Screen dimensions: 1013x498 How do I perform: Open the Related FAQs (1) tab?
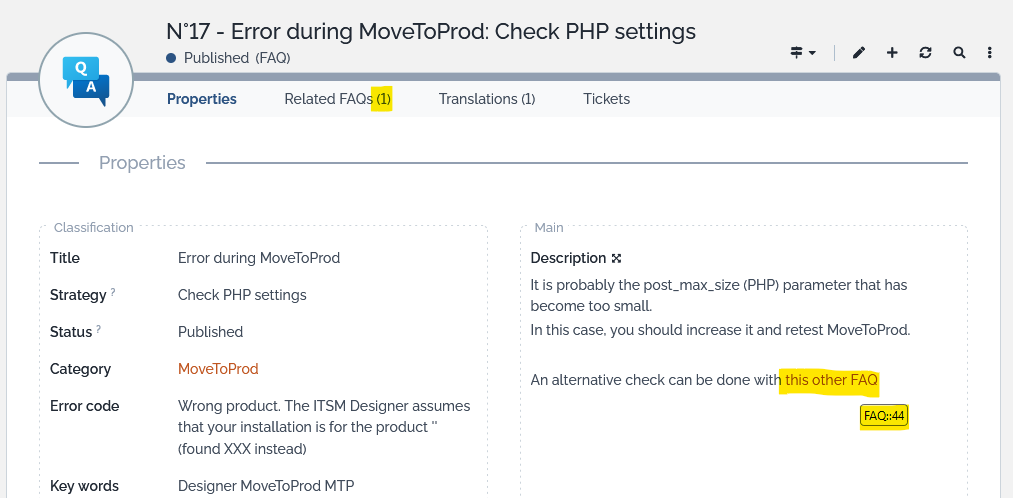point(337,99)
